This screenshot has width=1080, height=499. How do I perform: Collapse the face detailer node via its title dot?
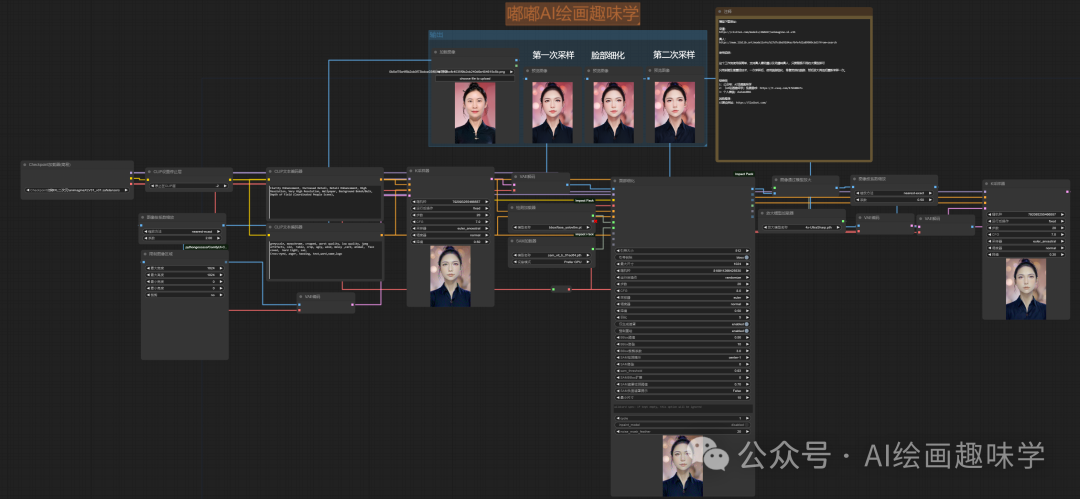[615, 181]
